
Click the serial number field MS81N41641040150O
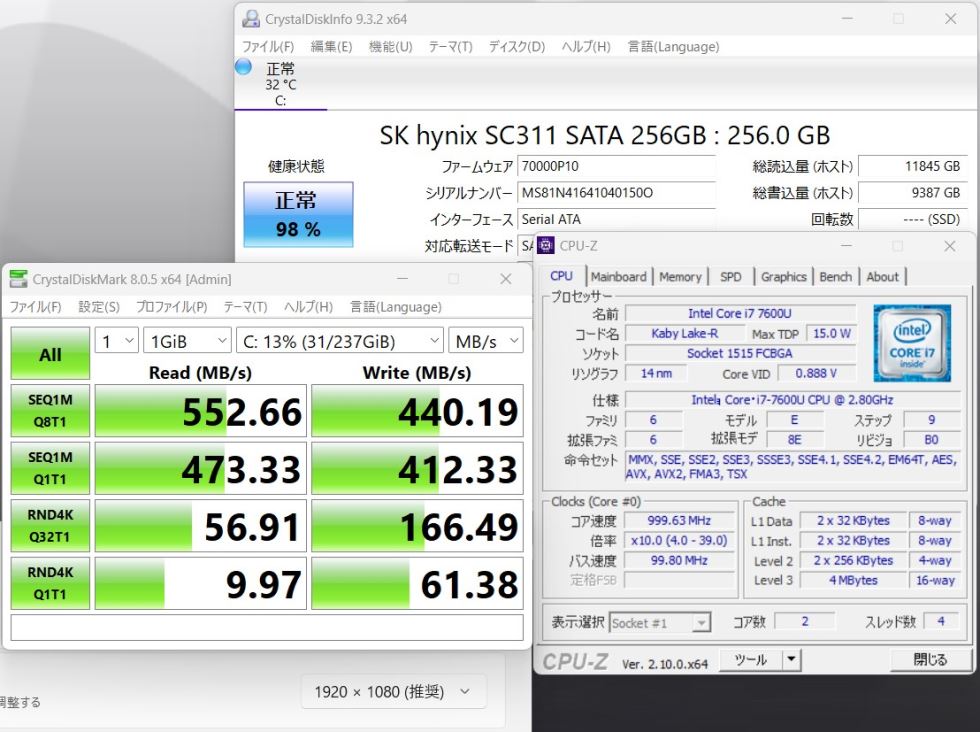coord(616,193)
